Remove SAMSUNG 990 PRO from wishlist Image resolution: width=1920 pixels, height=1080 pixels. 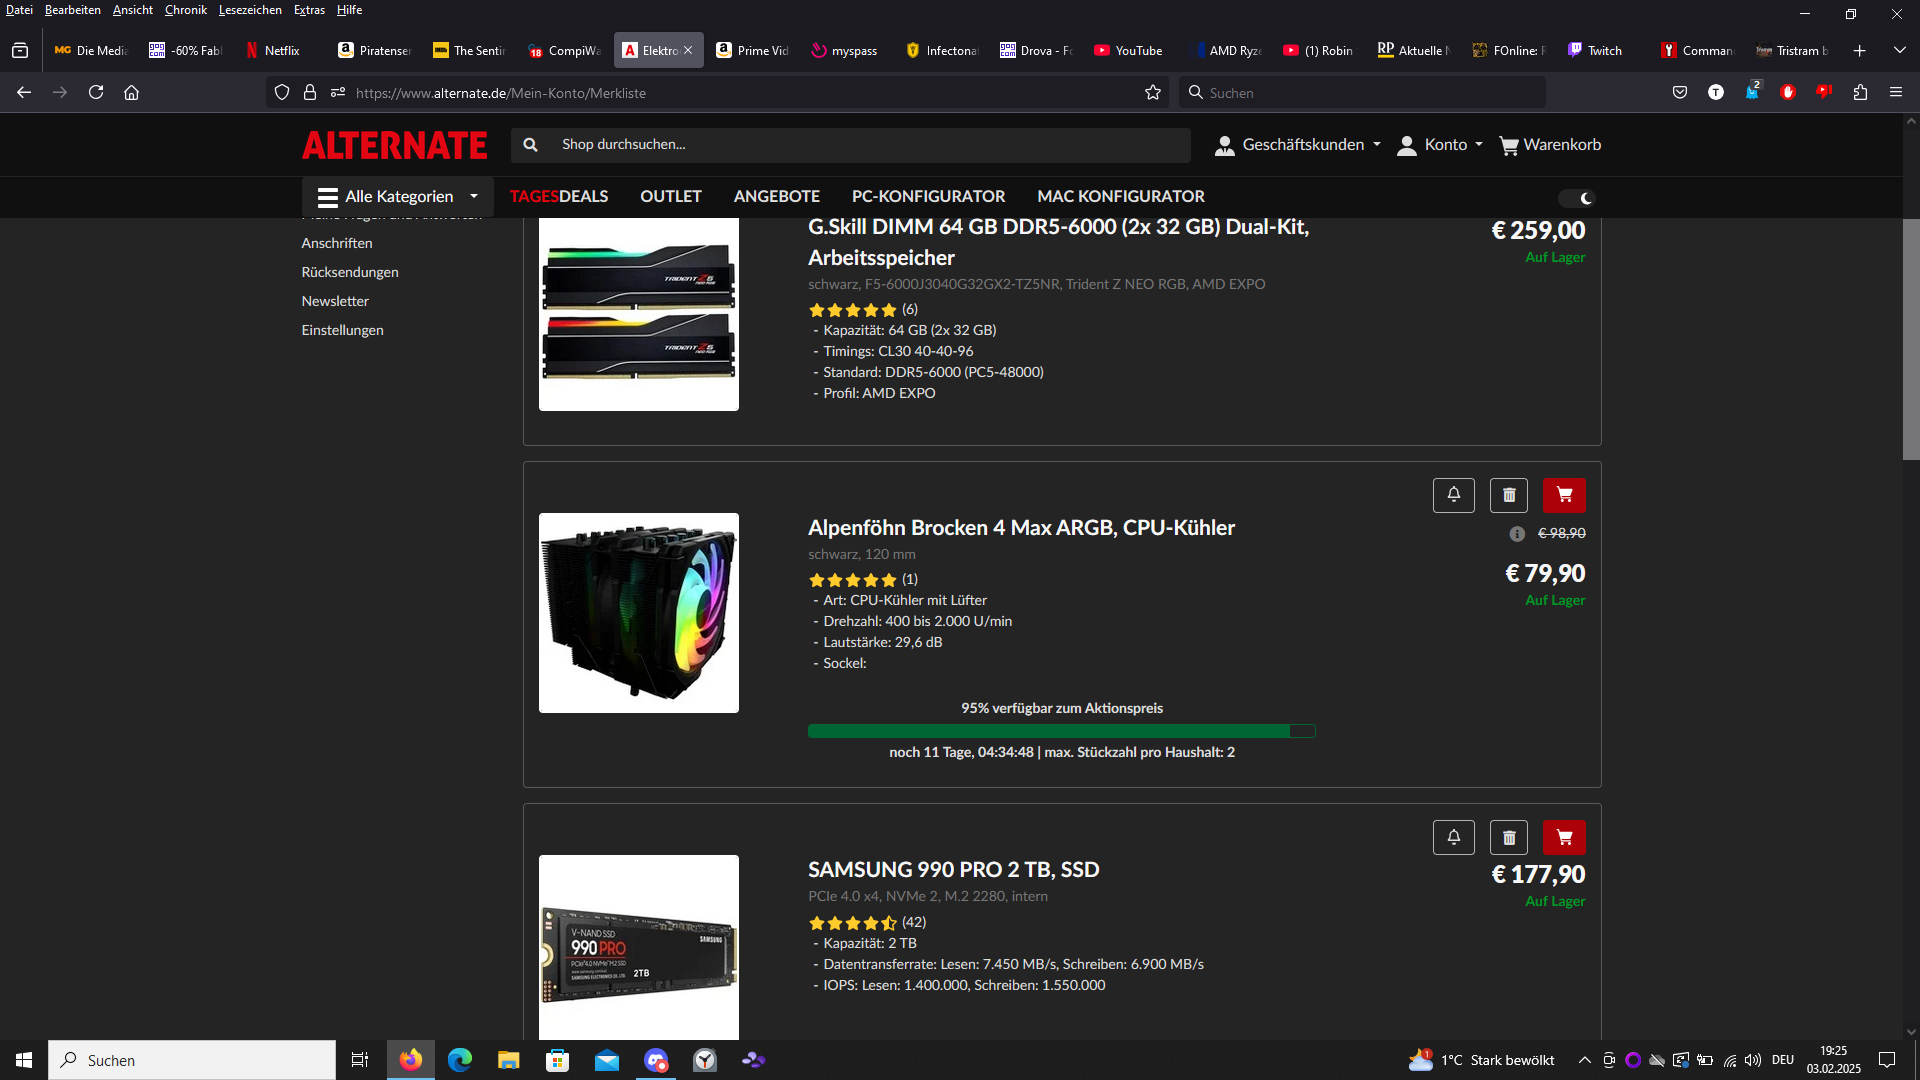[x=1509, y=837]
